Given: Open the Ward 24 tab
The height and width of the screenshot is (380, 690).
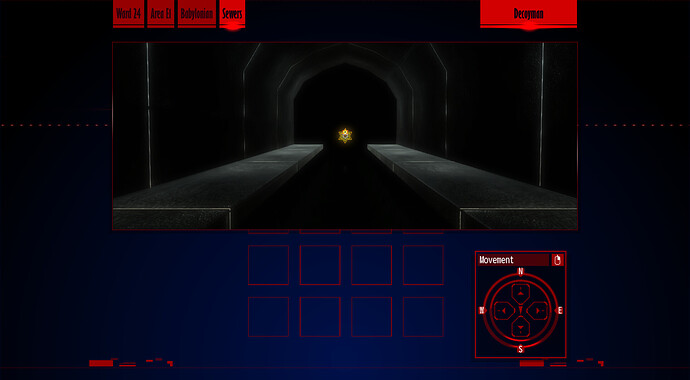Looking at the screenshot, I should tap(128, 13).
